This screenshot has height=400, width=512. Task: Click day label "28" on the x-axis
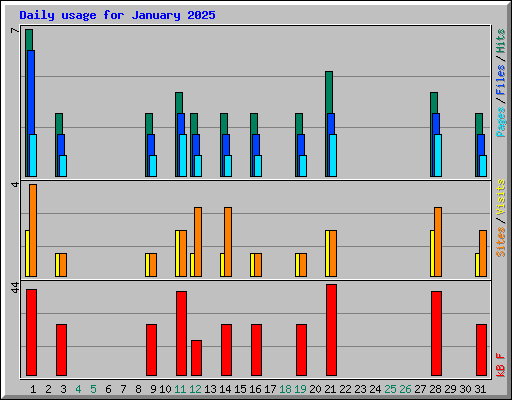pyautogui.click(x=435, y=389)
